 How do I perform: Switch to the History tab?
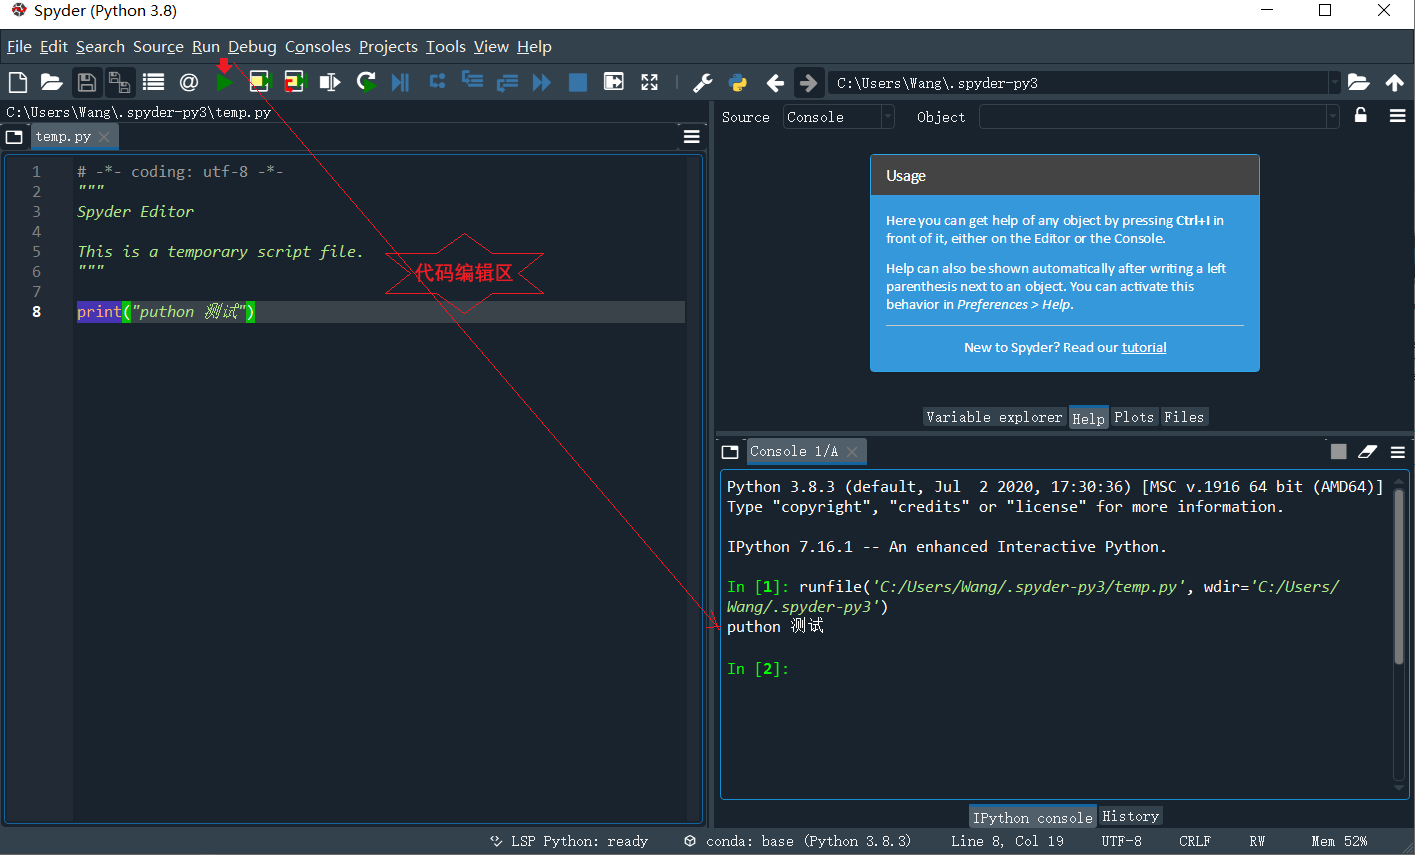coord(1130,816)
